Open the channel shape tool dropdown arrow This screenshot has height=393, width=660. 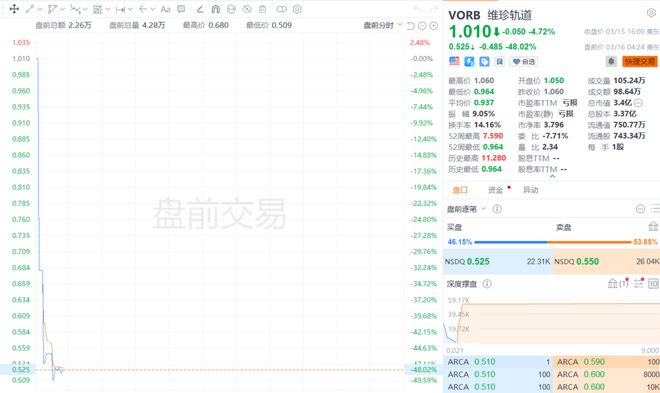coord(63,9)
